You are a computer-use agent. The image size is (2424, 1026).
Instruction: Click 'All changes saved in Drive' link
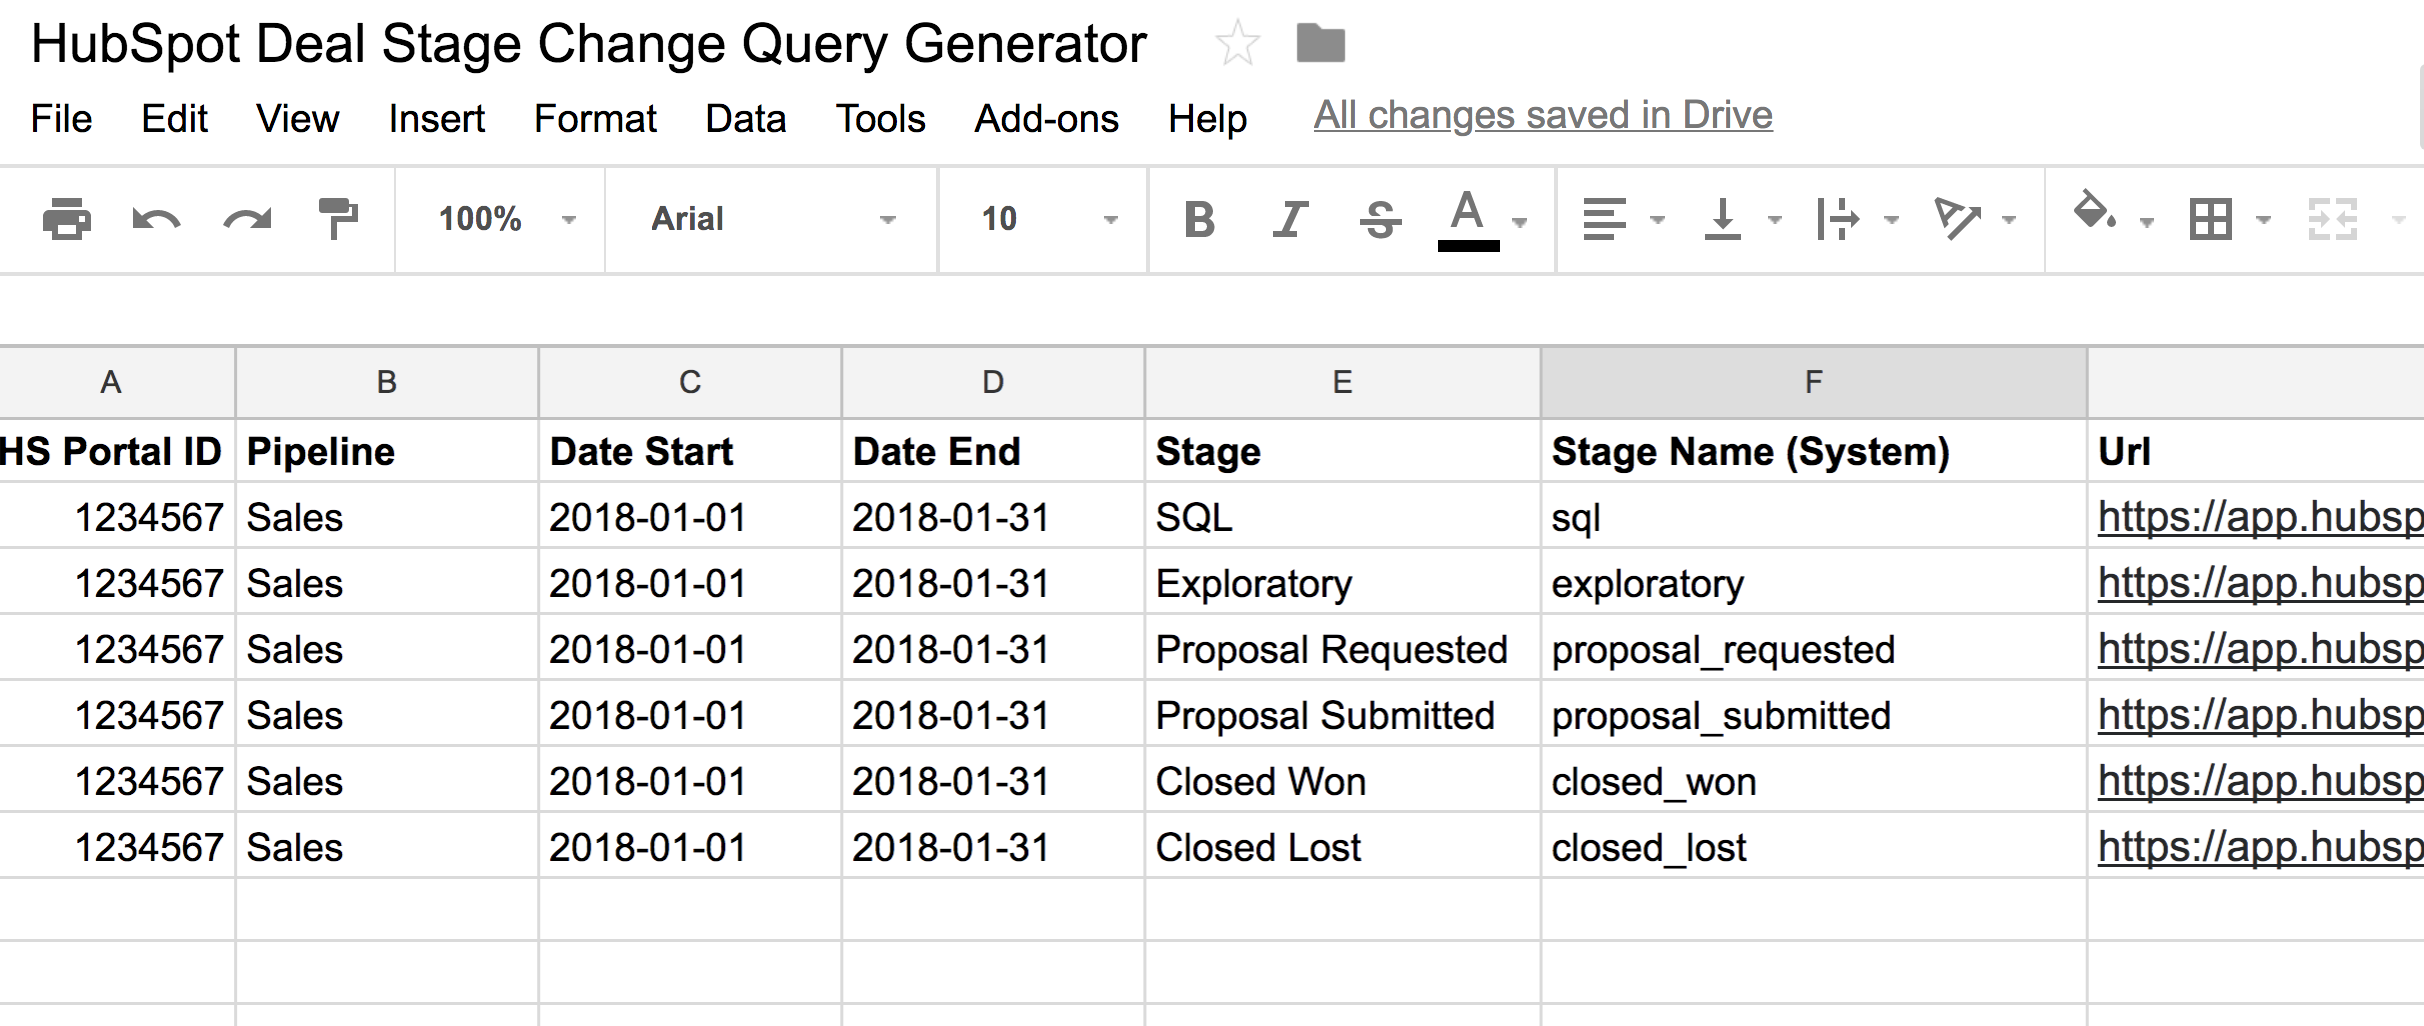pos(1543,116)
